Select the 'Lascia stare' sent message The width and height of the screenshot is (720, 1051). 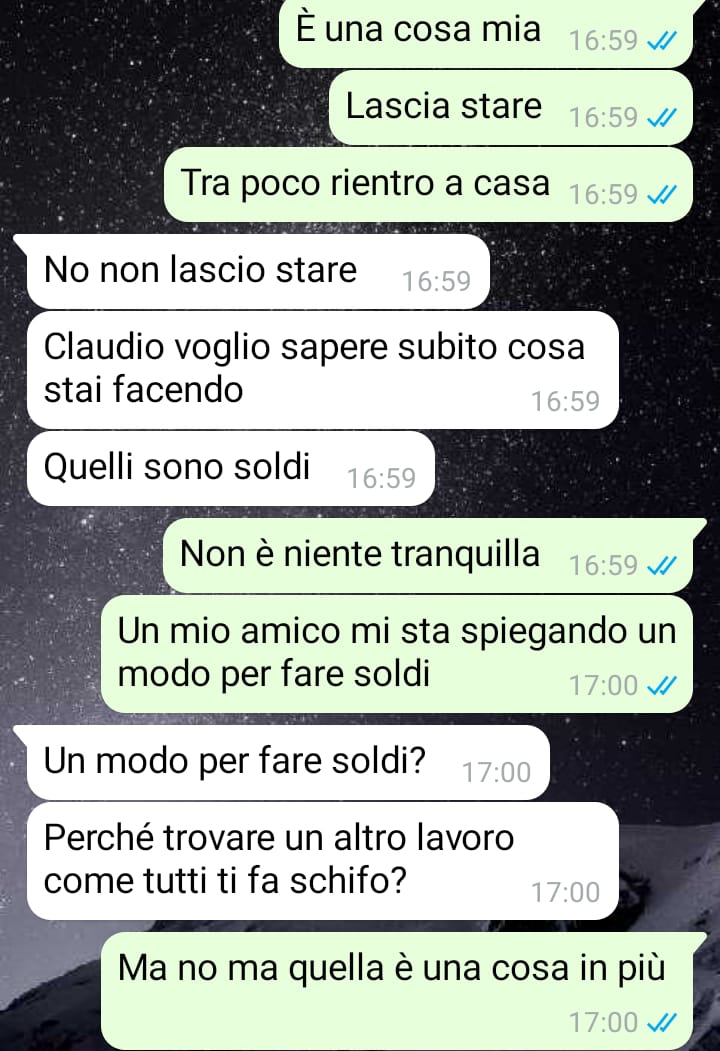click(x=511, y=107)
